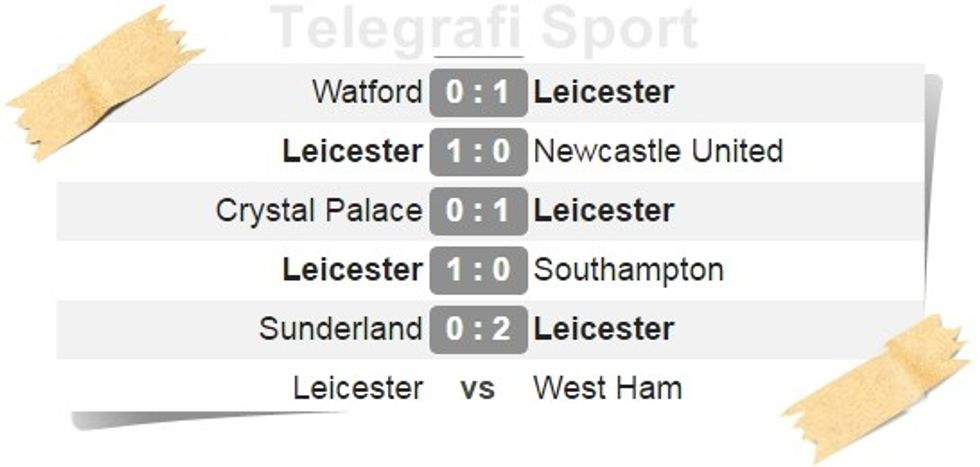Click the 0:2 score box
The height and width of the screenshot is (467, 980).
point(478,328)
